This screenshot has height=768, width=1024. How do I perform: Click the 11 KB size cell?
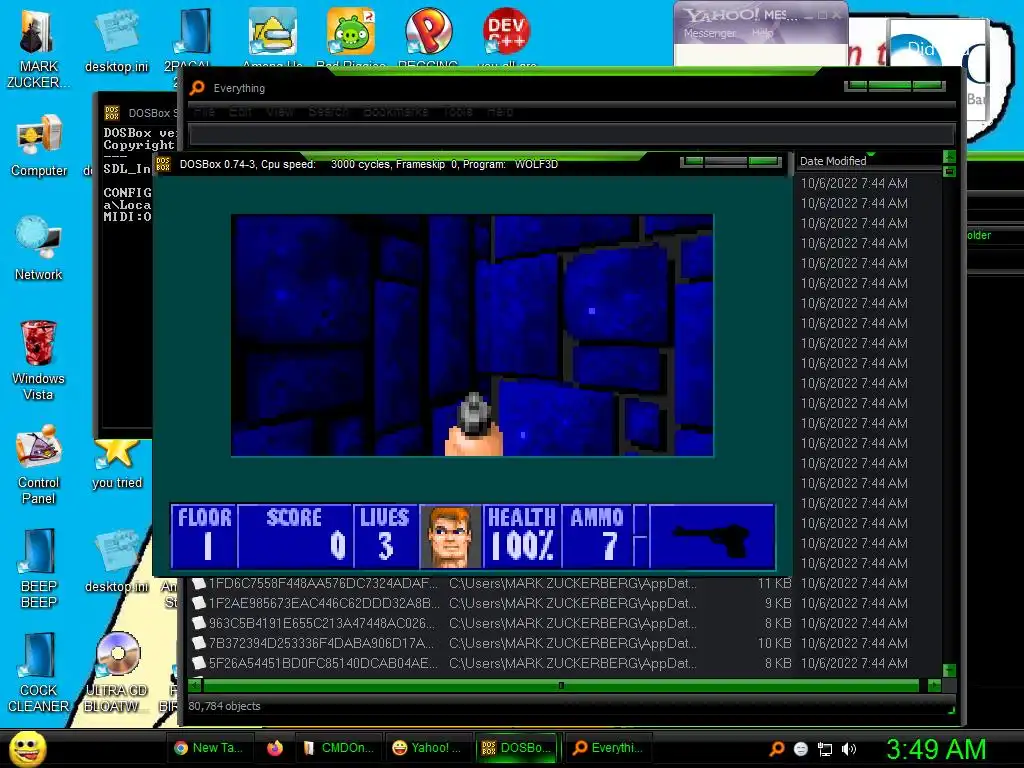tap(774, 583)
